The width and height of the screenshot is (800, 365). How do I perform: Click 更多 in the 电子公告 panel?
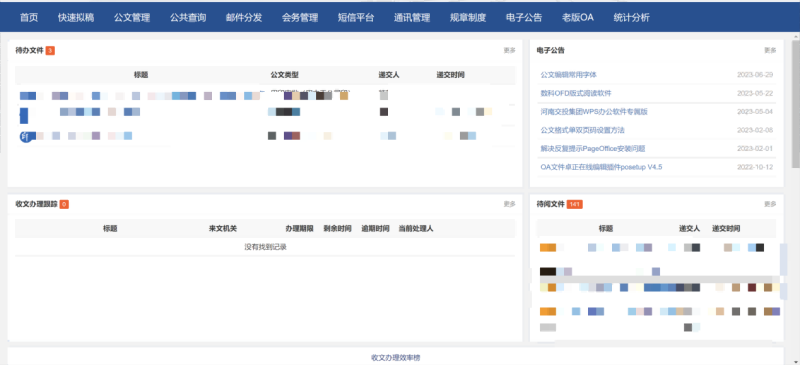point(770,51)
